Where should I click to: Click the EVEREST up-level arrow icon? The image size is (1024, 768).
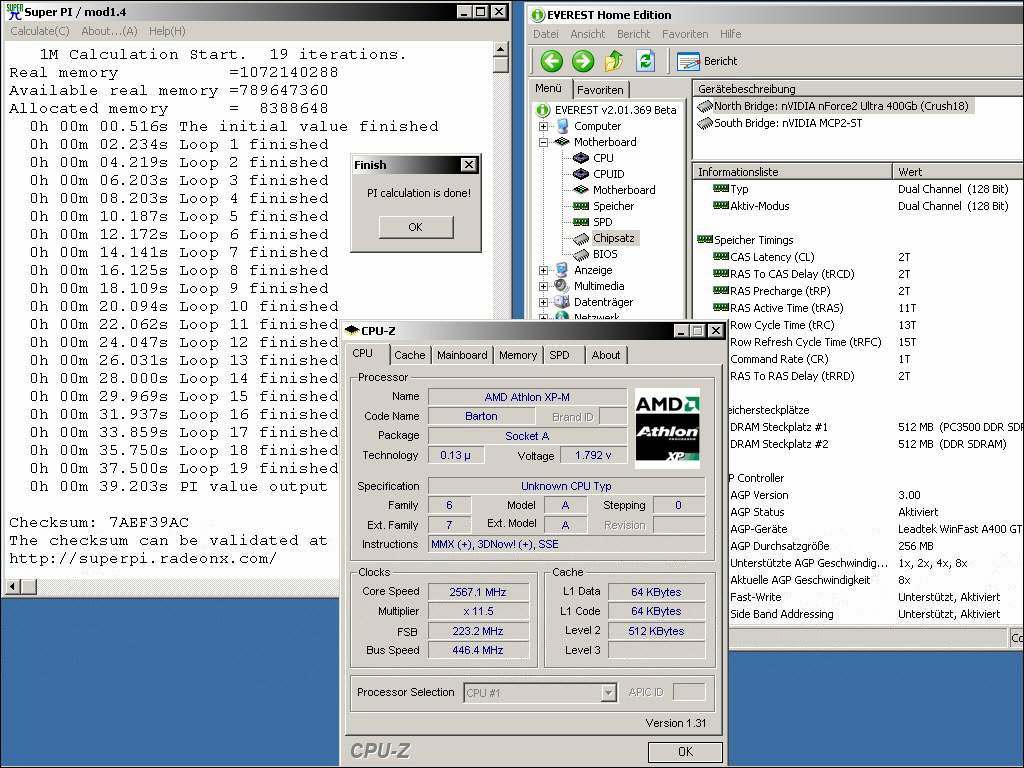[614, 61]
